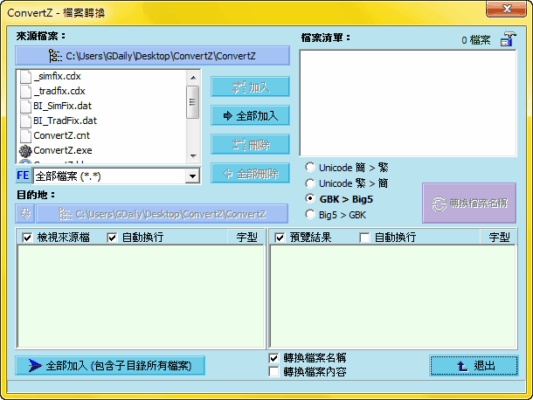The width and height of the screenshot is (533, 400).
Task: Click file list scrollbar down arrow
Action: [x=193, y=156]
